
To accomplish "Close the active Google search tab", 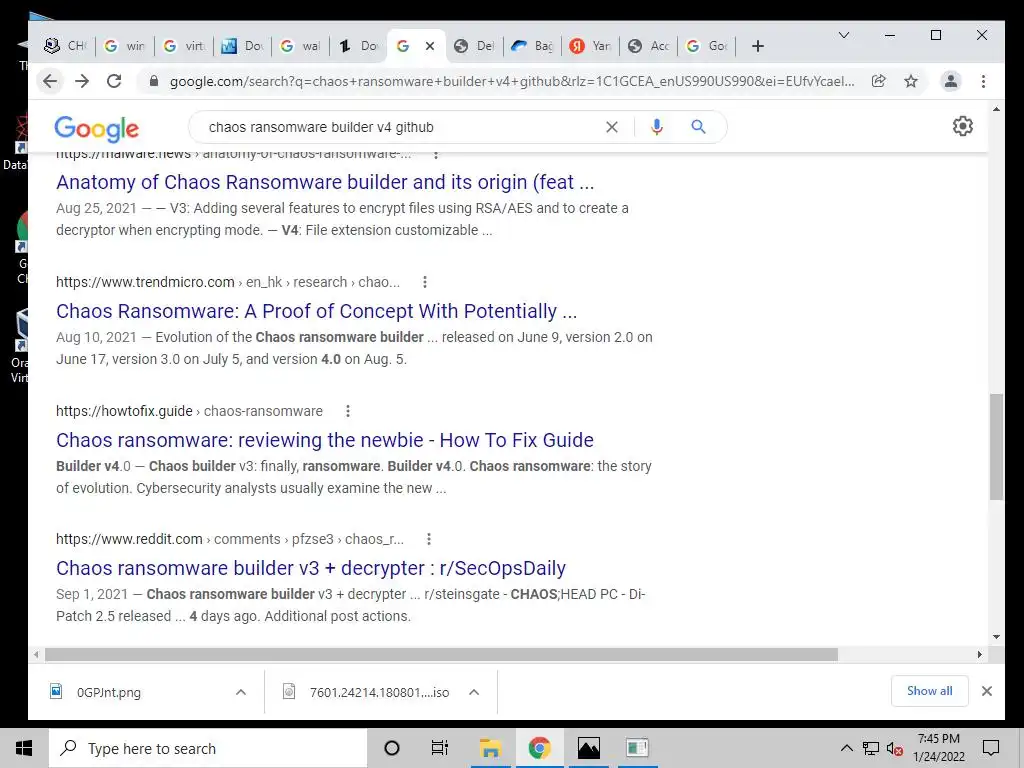I will [430, 46].
